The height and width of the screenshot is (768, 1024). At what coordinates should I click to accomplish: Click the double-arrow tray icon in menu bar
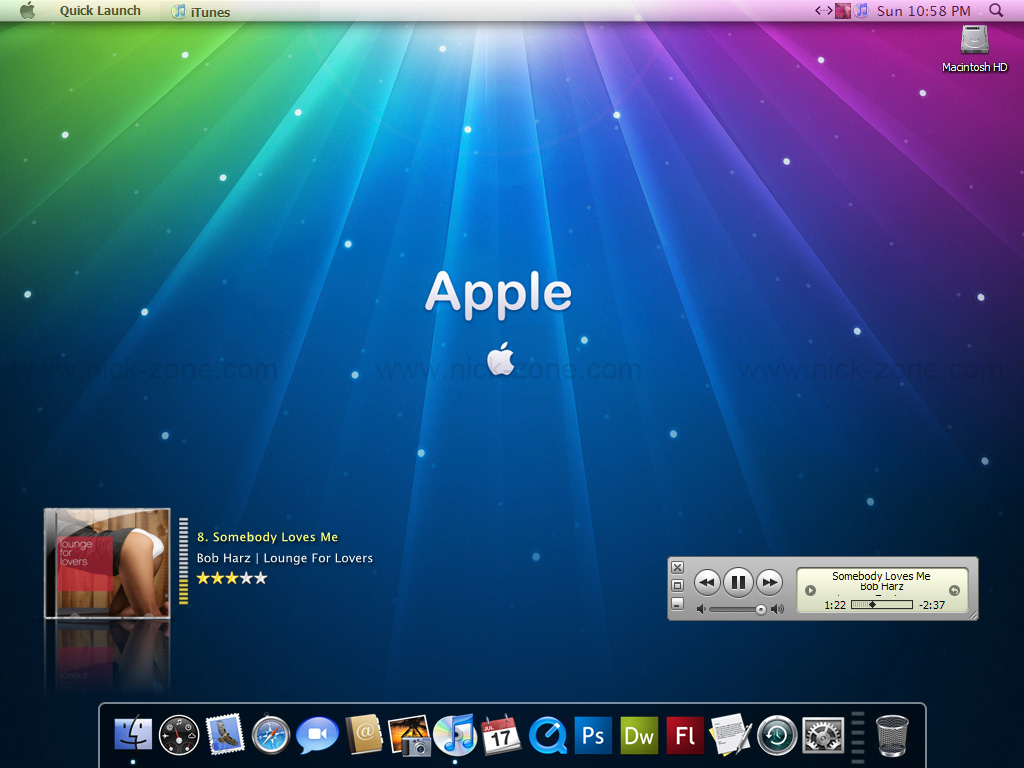tap(824, 10)
